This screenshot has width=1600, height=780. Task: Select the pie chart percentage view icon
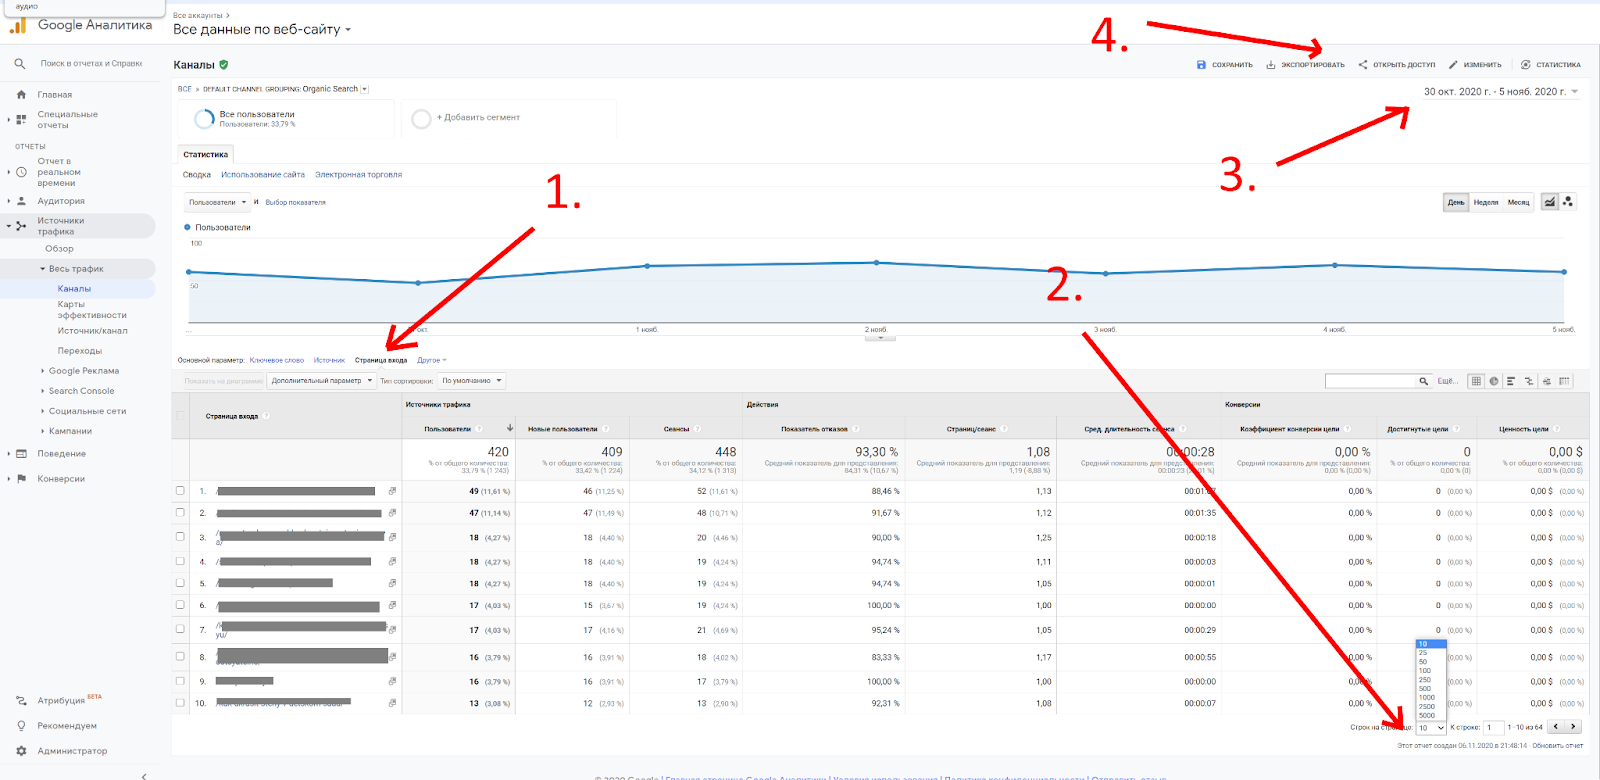point(1494,381)
